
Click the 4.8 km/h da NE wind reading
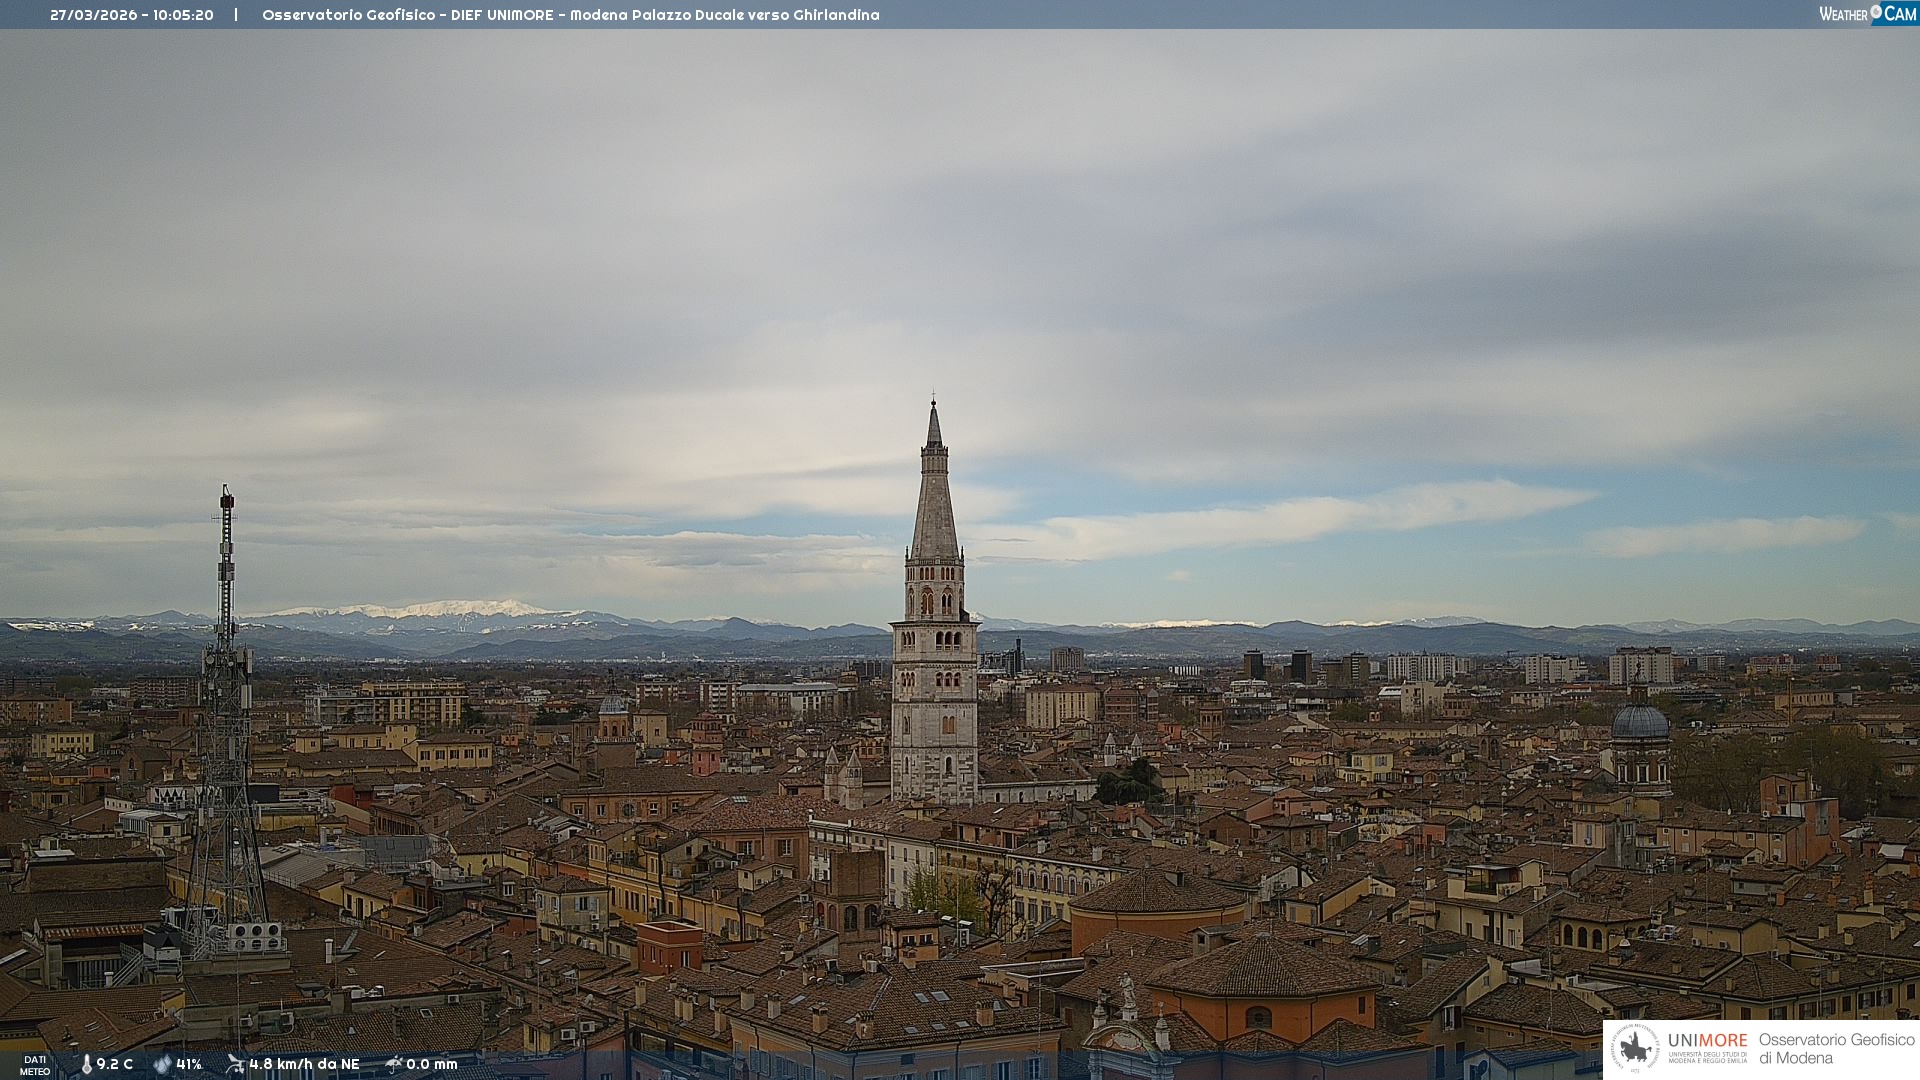pyautogui.click(x=304, y=1064)
